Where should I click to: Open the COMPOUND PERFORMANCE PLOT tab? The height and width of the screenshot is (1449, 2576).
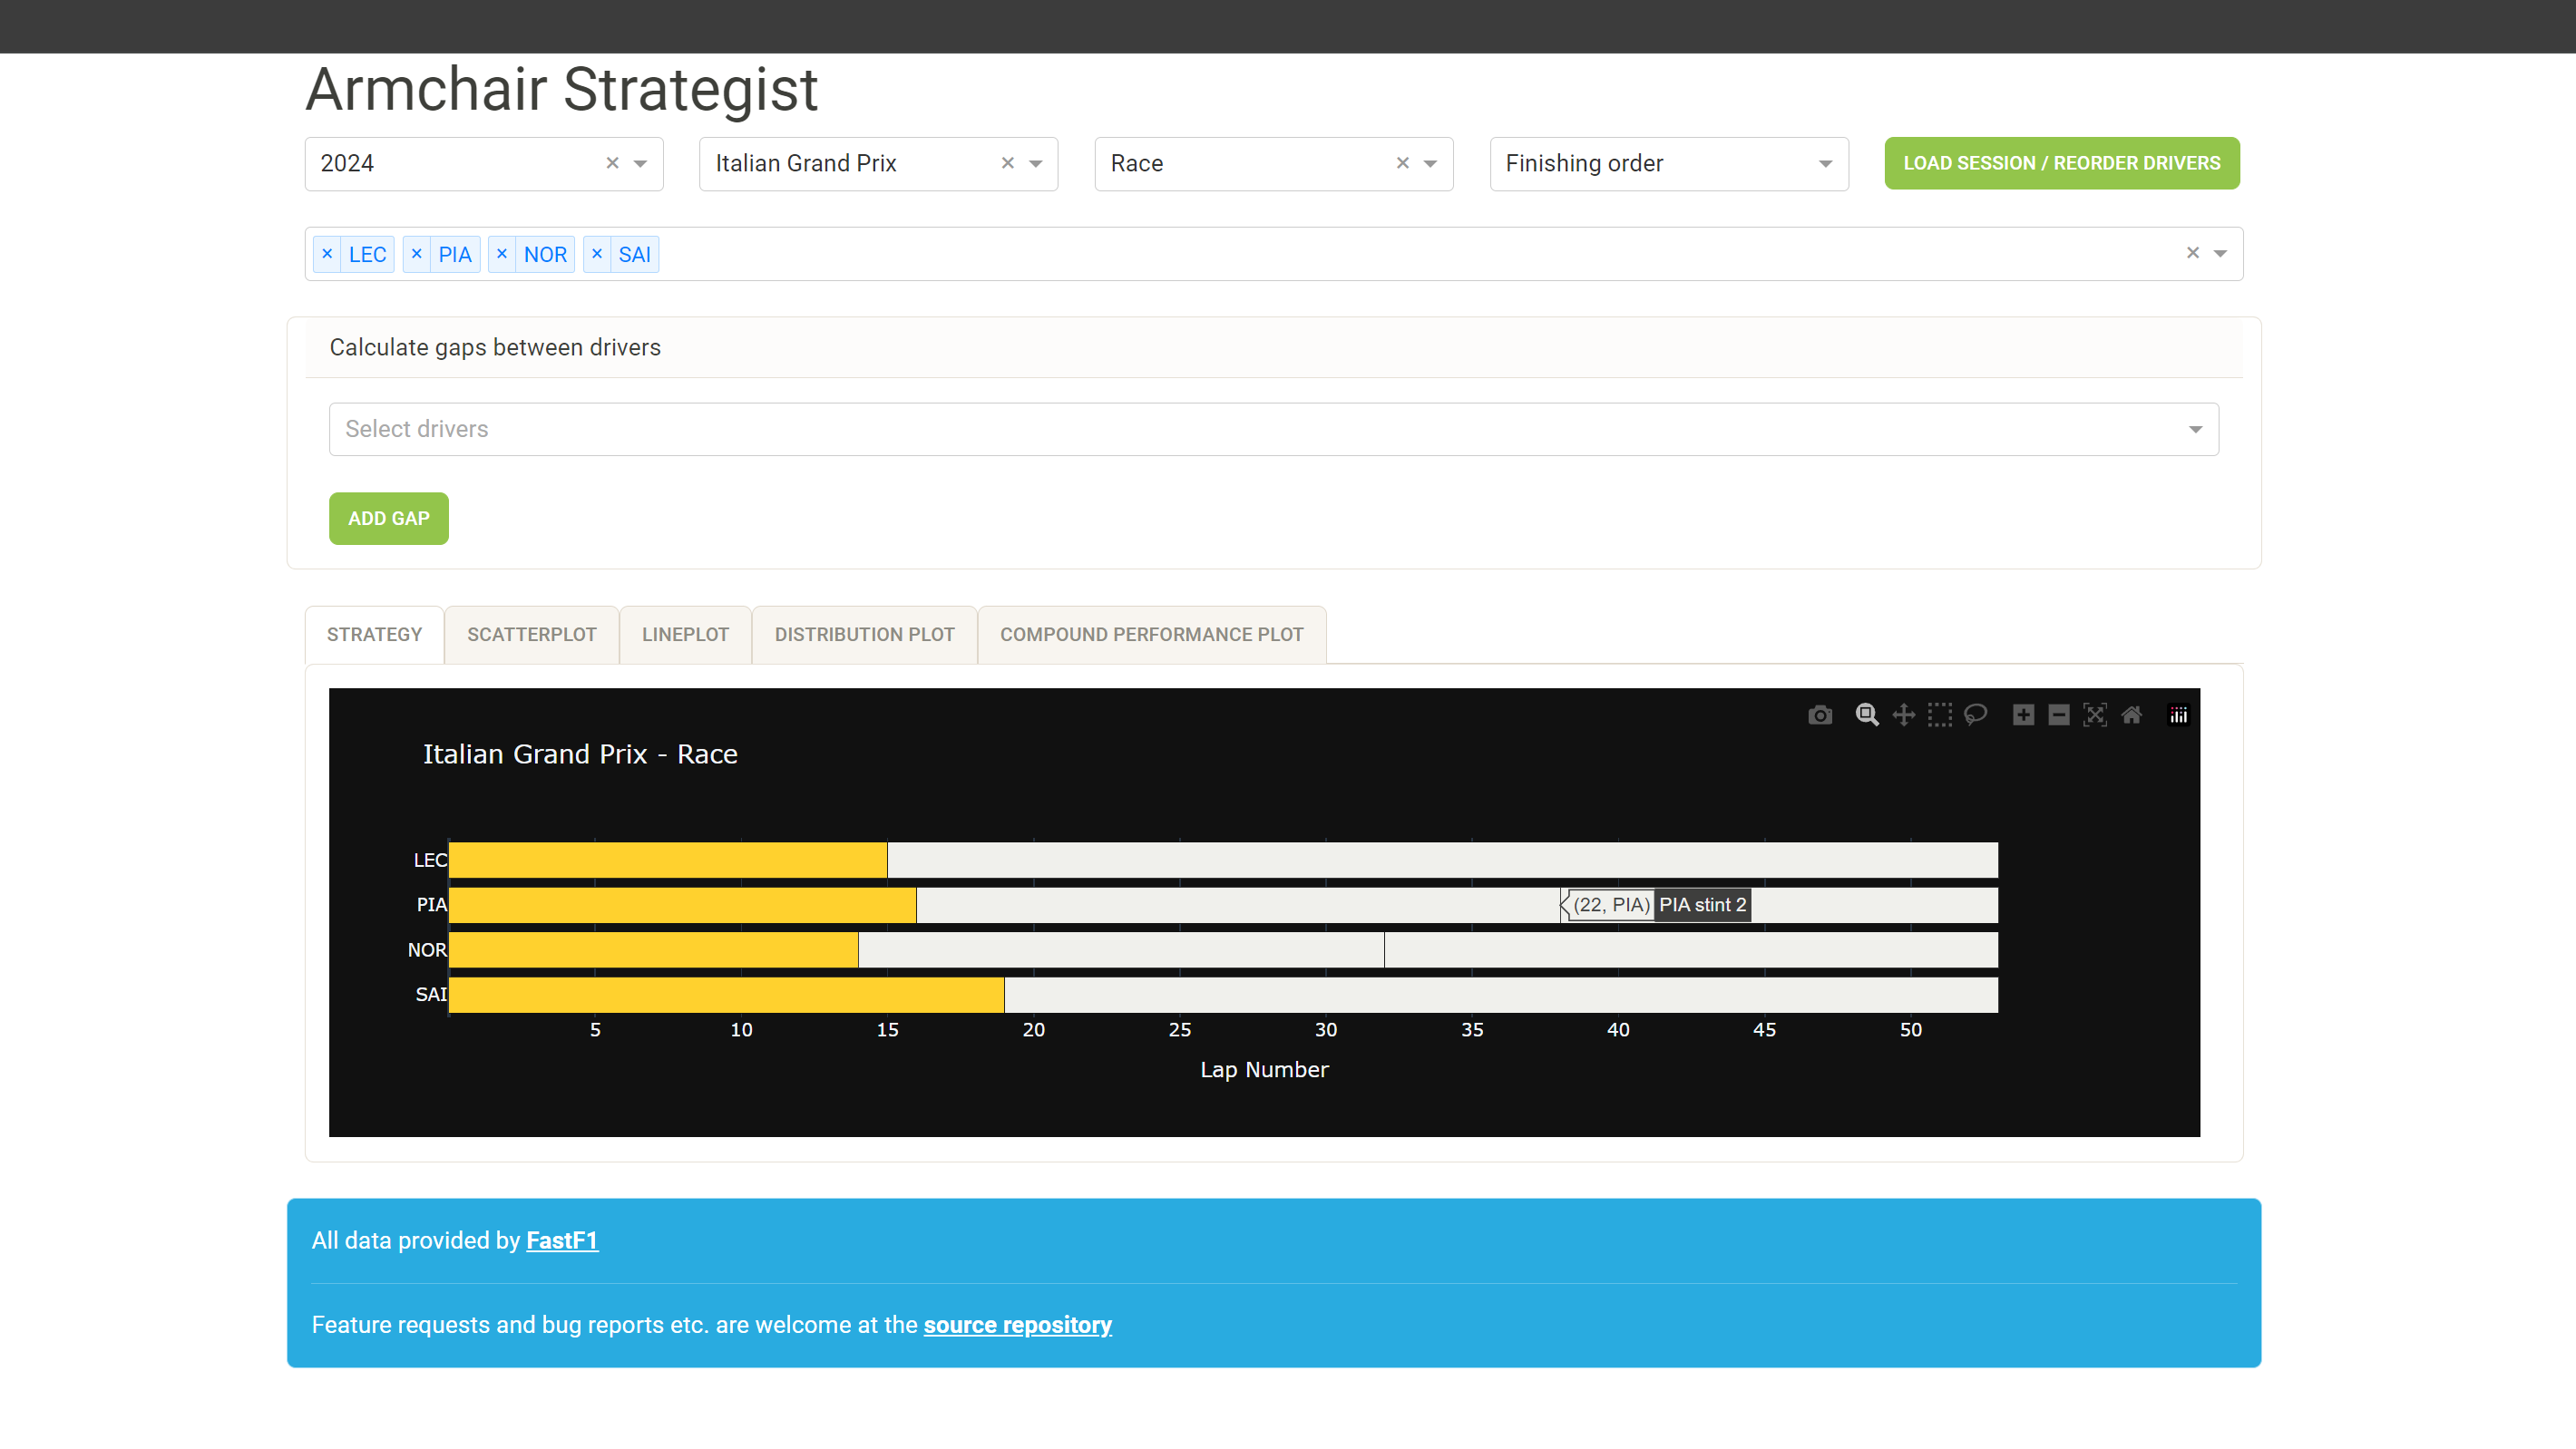pyautogui.click(x=1151, y=634)
